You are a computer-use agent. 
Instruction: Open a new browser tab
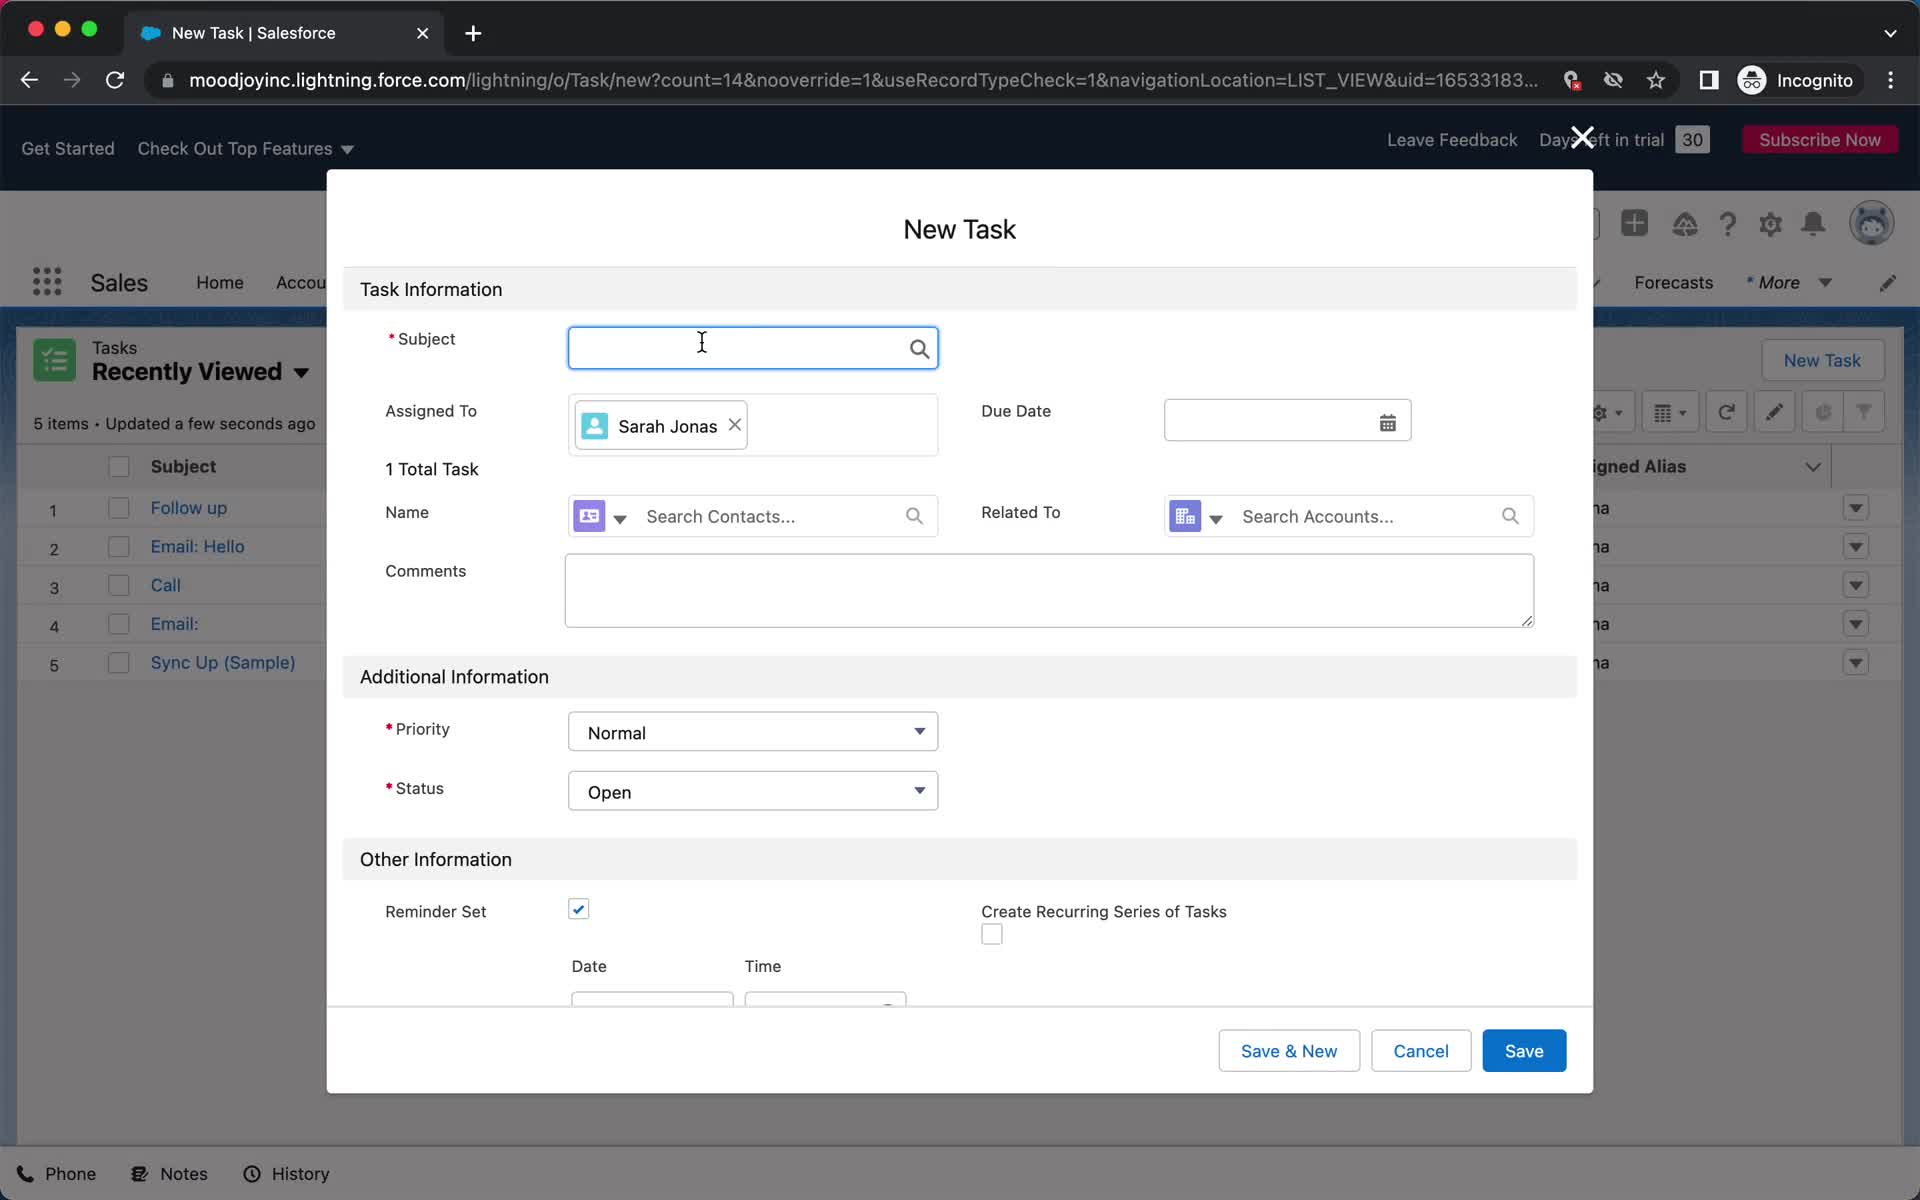coord(473,33)
